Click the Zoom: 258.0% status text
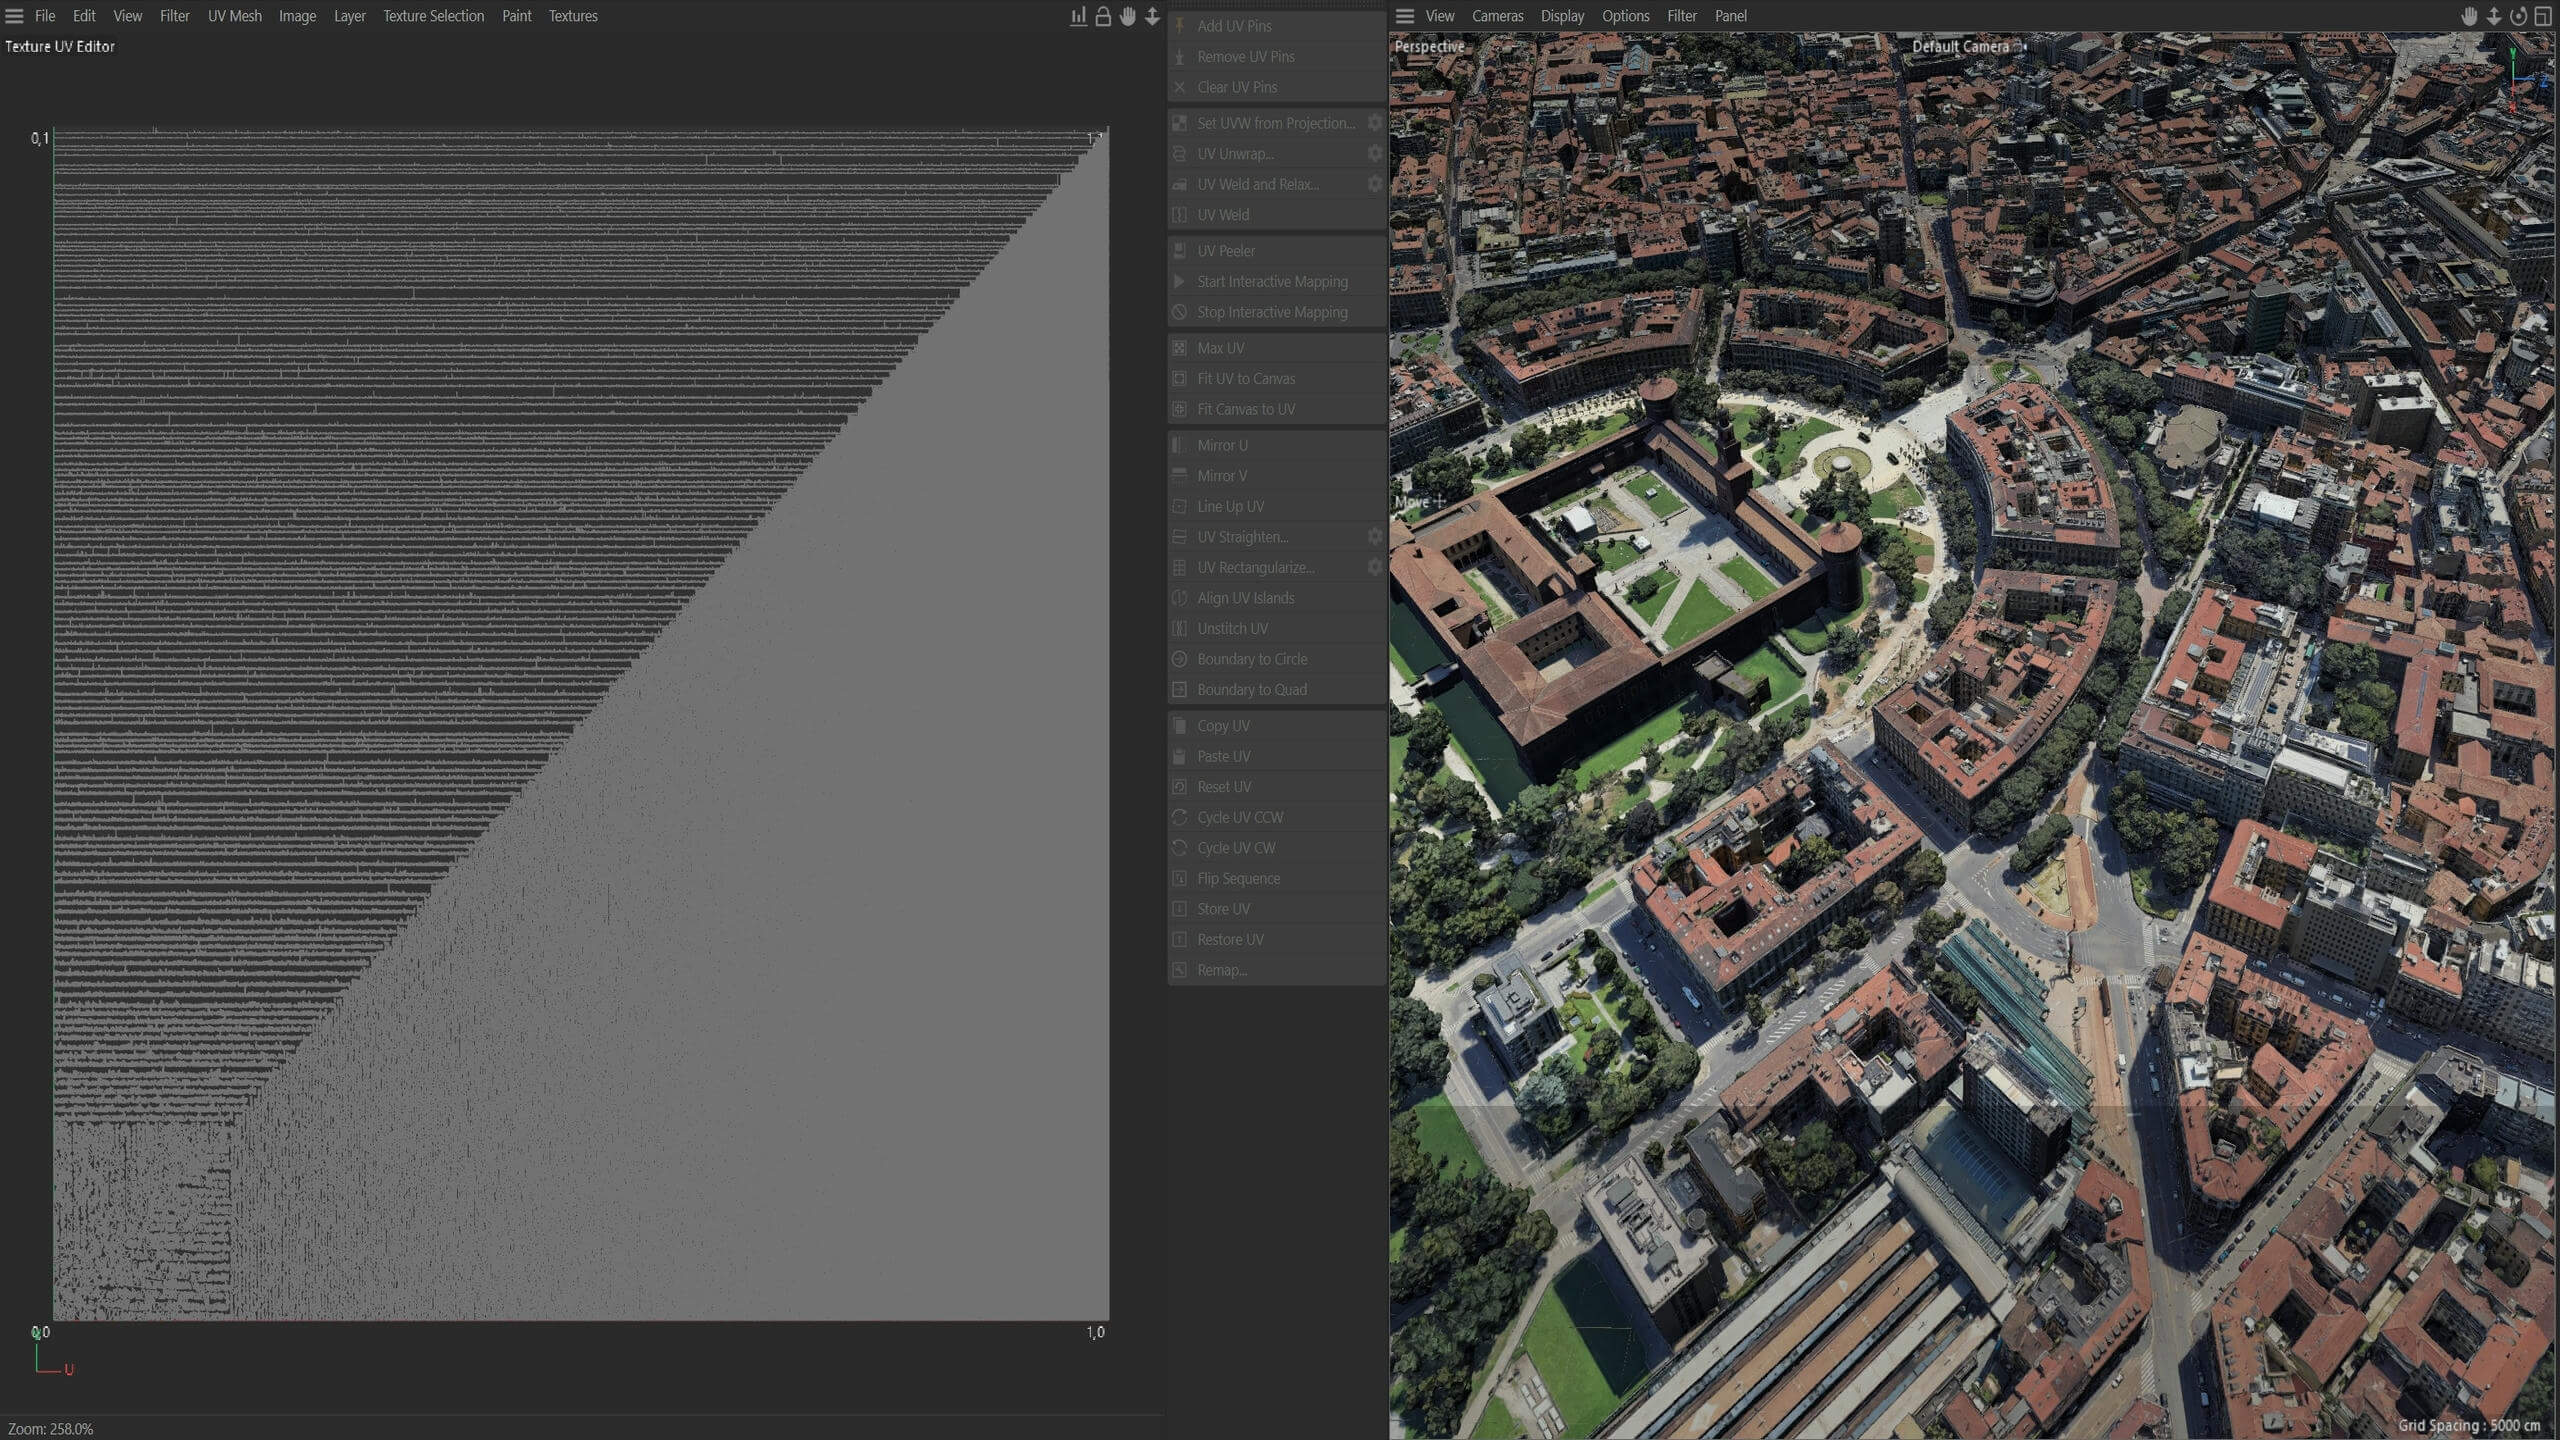This screenshot has height=1440, width=2560. (50, 1429)
